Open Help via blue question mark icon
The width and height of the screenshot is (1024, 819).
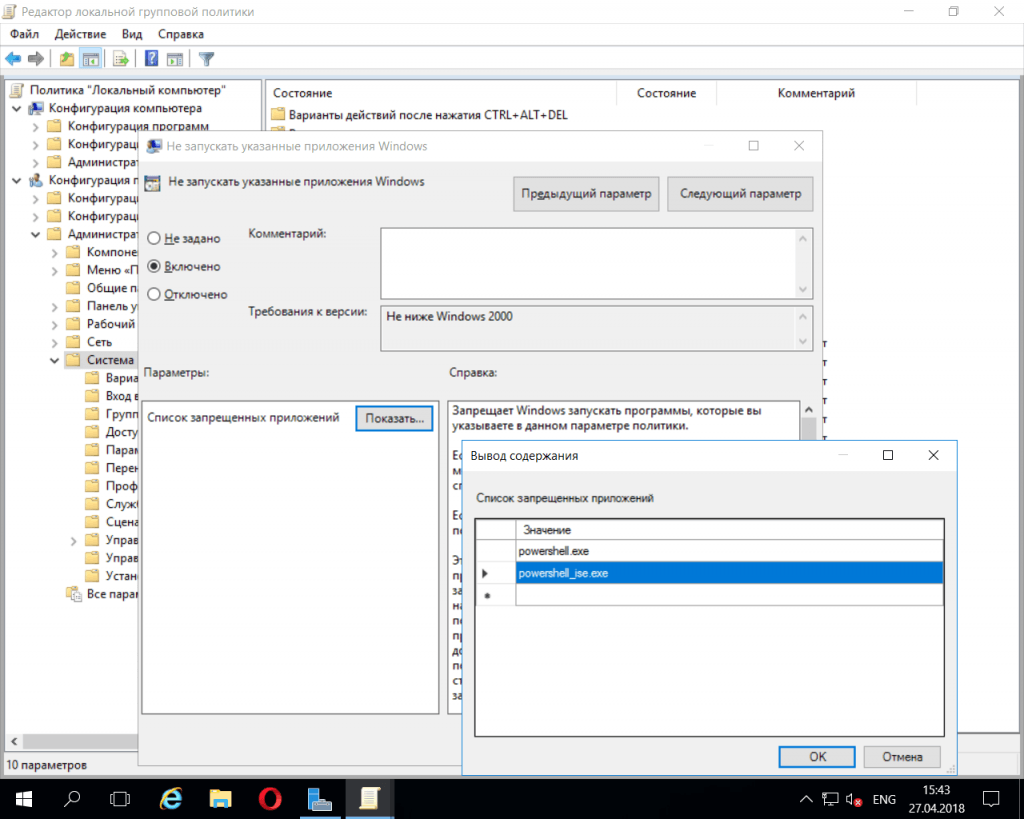pyautogui.click(x=151, y=59)
